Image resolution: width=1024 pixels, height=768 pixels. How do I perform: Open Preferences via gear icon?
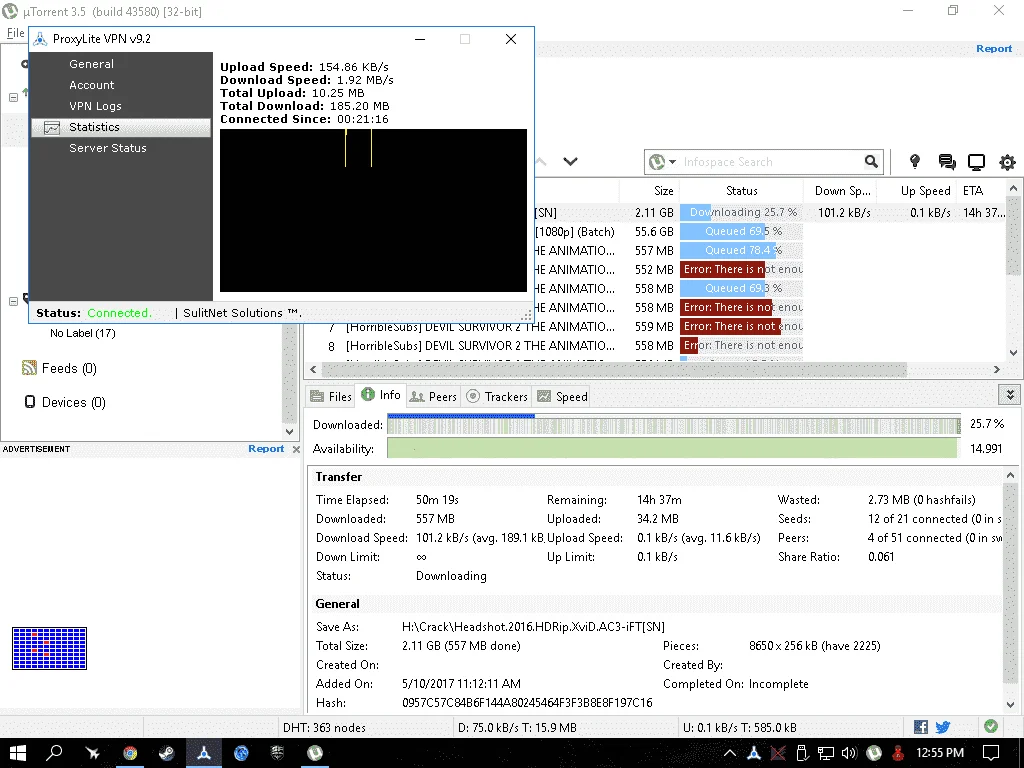click(x=1008, y=162)
